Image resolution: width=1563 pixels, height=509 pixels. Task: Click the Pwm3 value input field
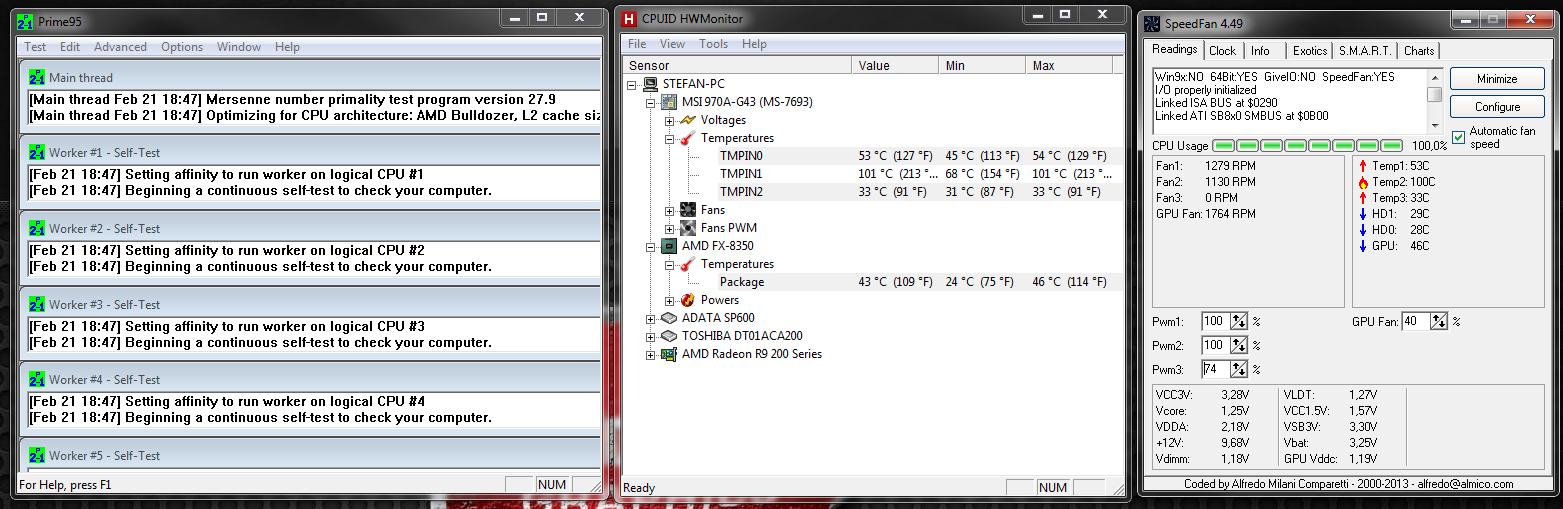(1215, 369)
